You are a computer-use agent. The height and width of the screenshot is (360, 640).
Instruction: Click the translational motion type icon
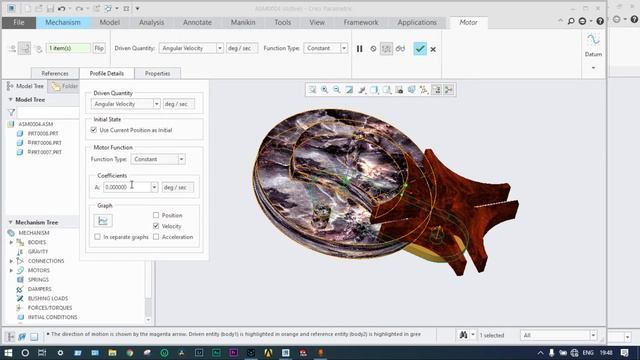pos(12,49)
